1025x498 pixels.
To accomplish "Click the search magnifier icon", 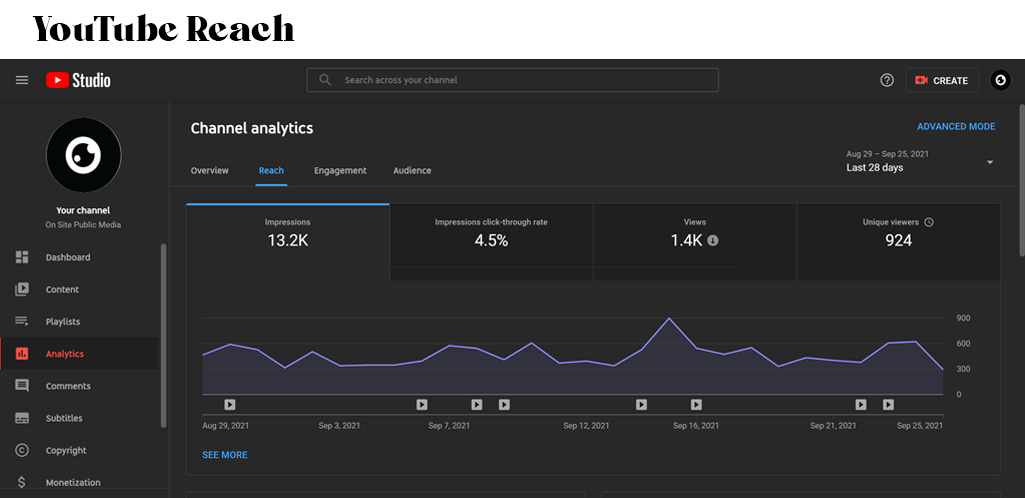I will tap(325, 80).
